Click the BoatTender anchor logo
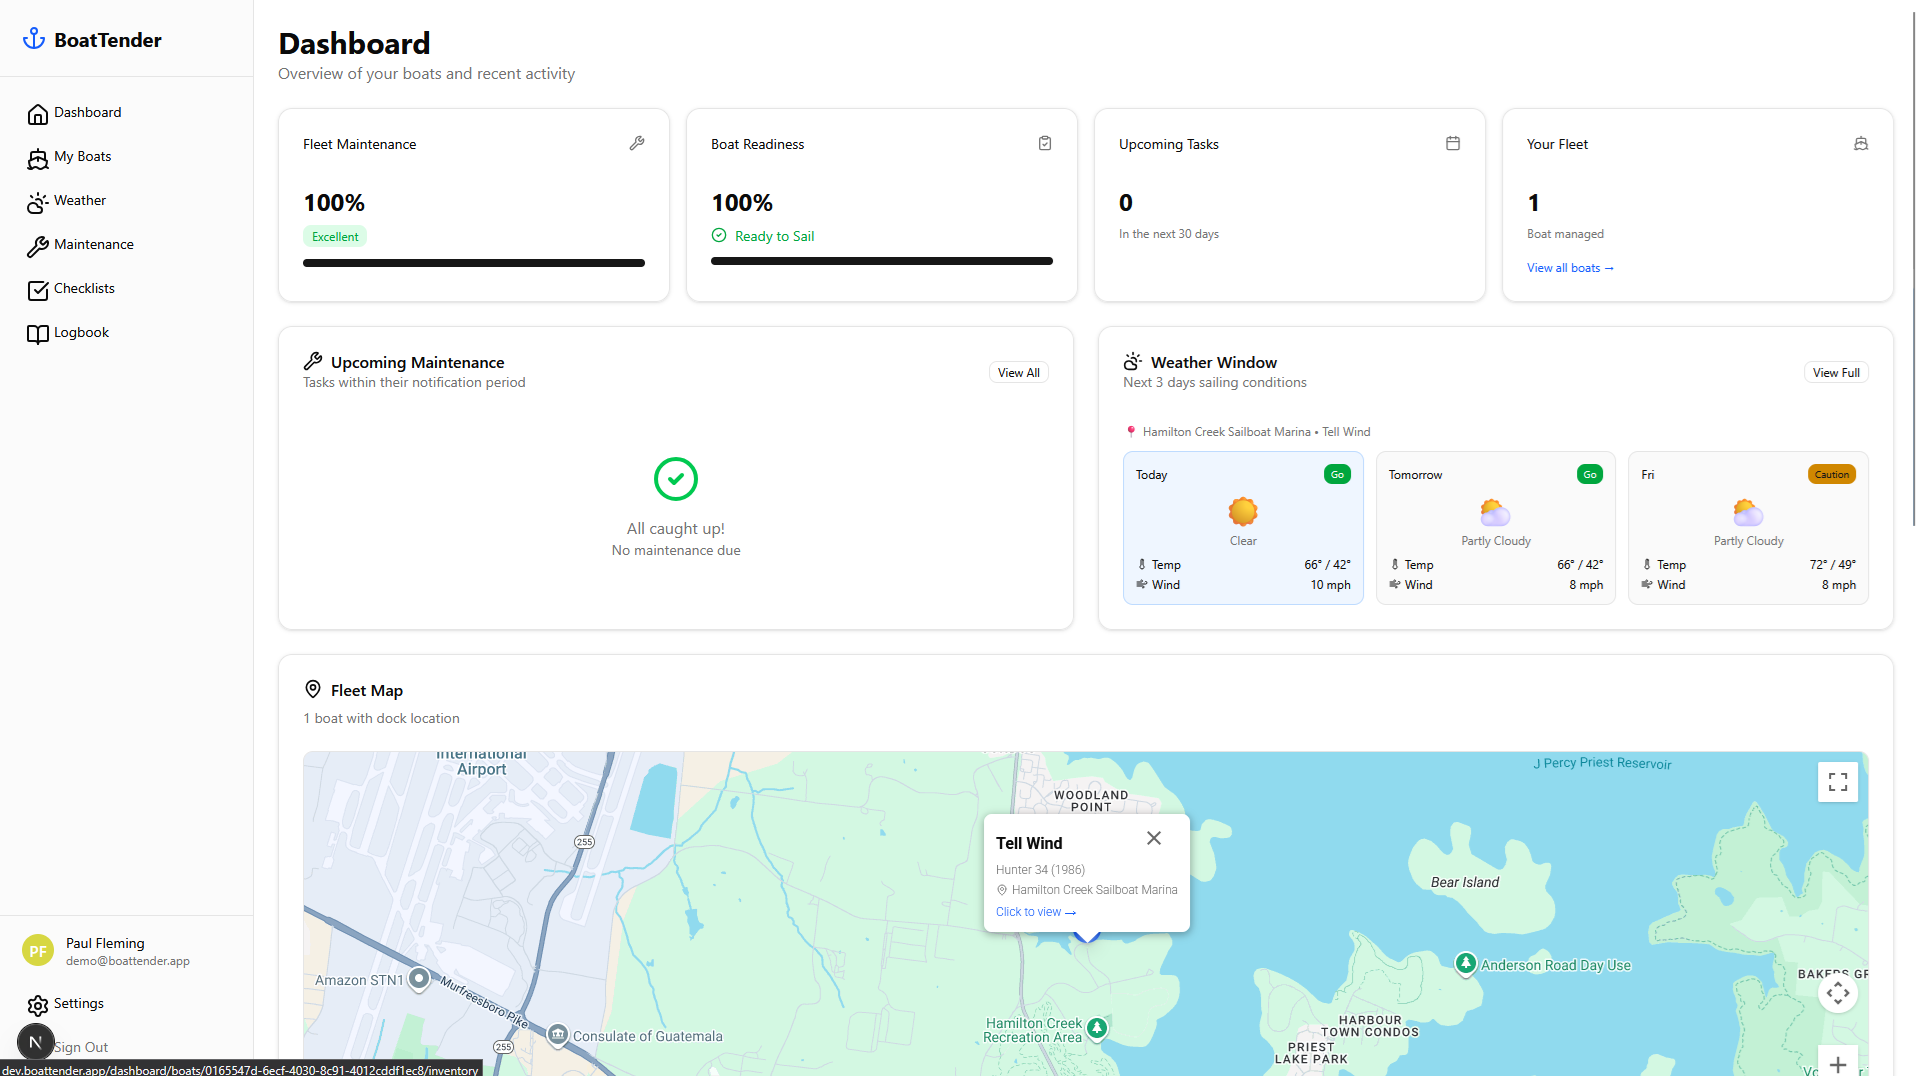This screenshot has width=1916, height=1076. 34,39
